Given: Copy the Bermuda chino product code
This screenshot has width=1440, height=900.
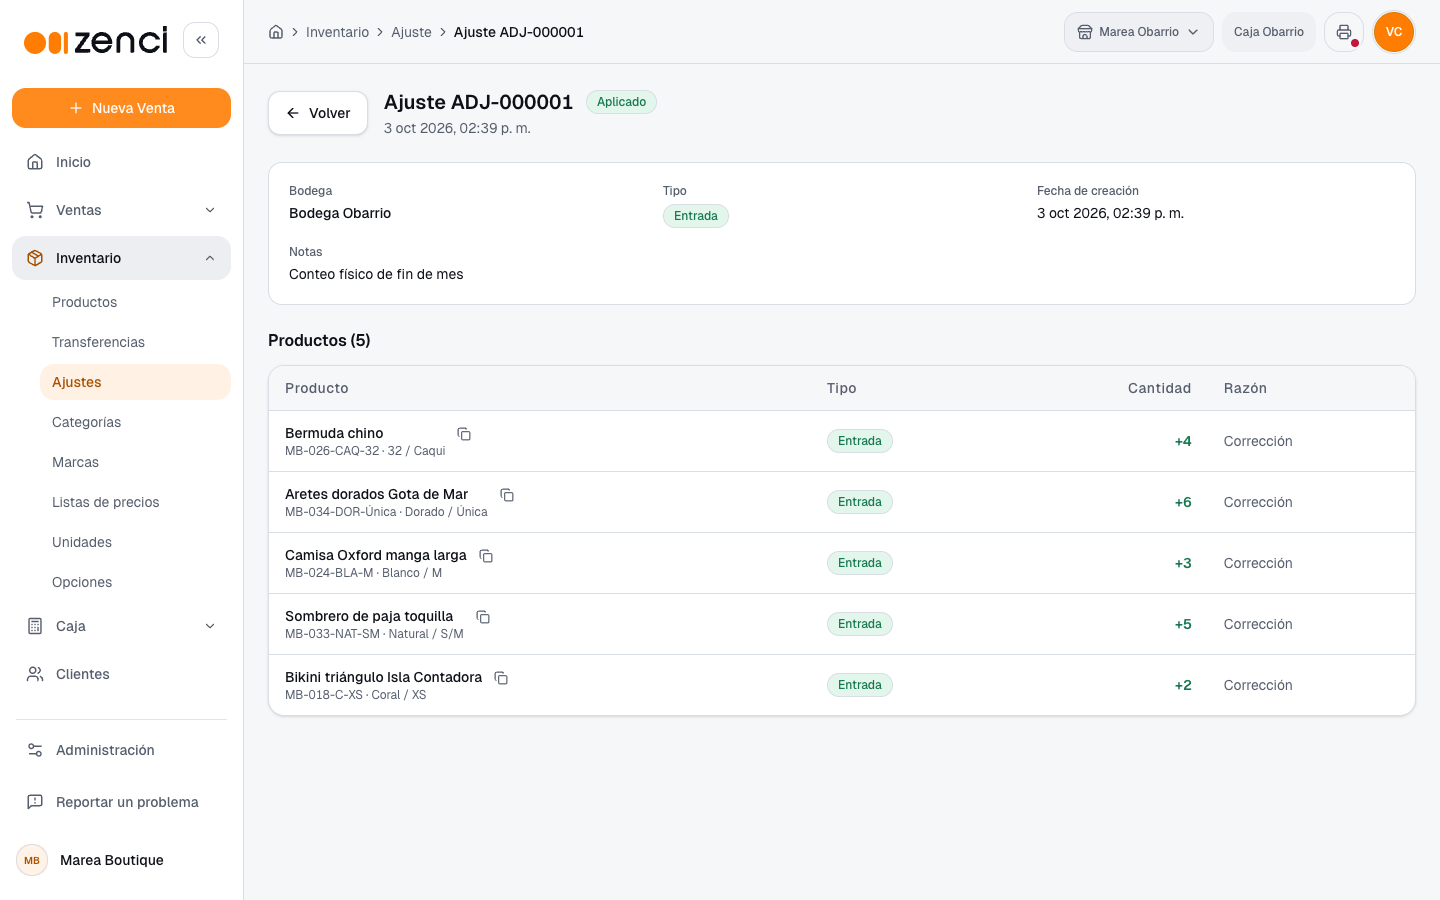Looking at the screenshot, I should (464, 434).
